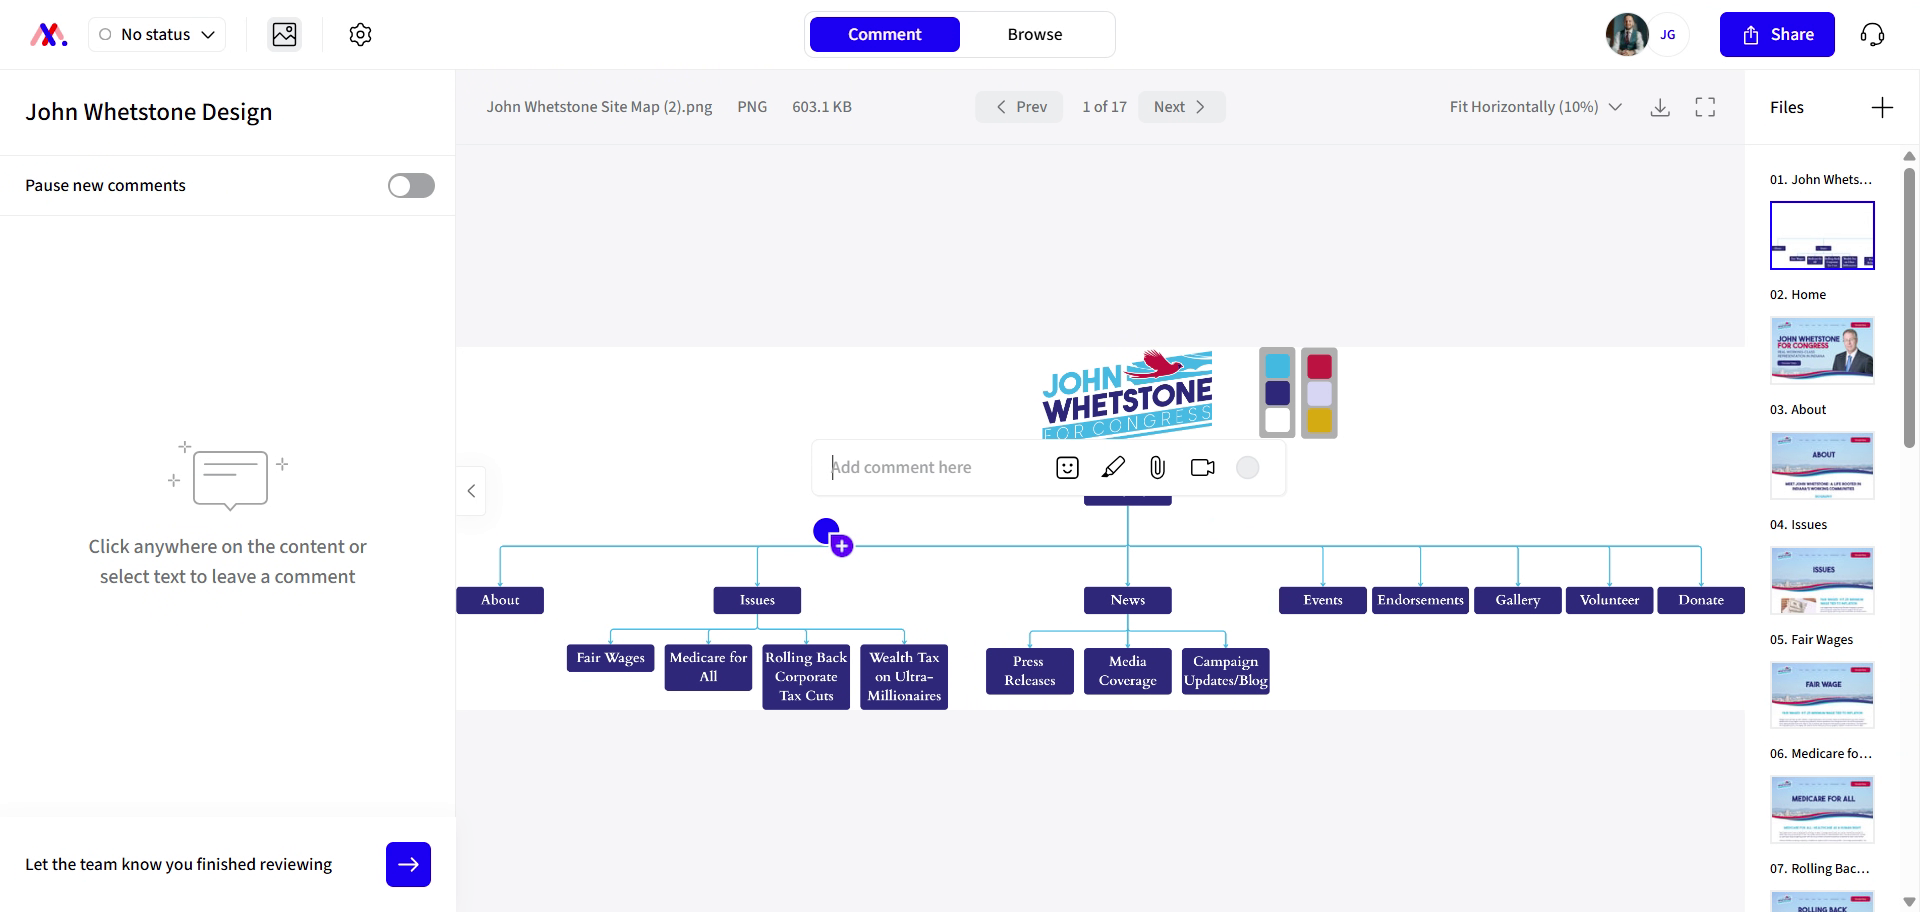Viewport: 1920px width, 912px height.
Task: Send comment with the round submit button
Action: tap(1247, 467)
